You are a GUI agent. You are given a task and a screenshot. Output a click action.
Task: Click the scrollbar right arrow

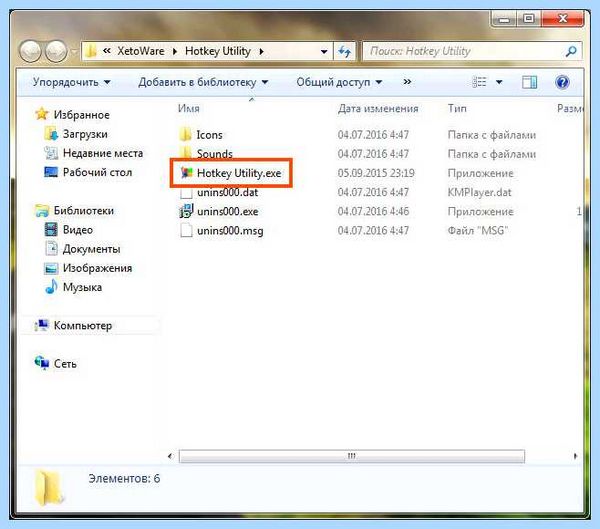click(576, 456)
